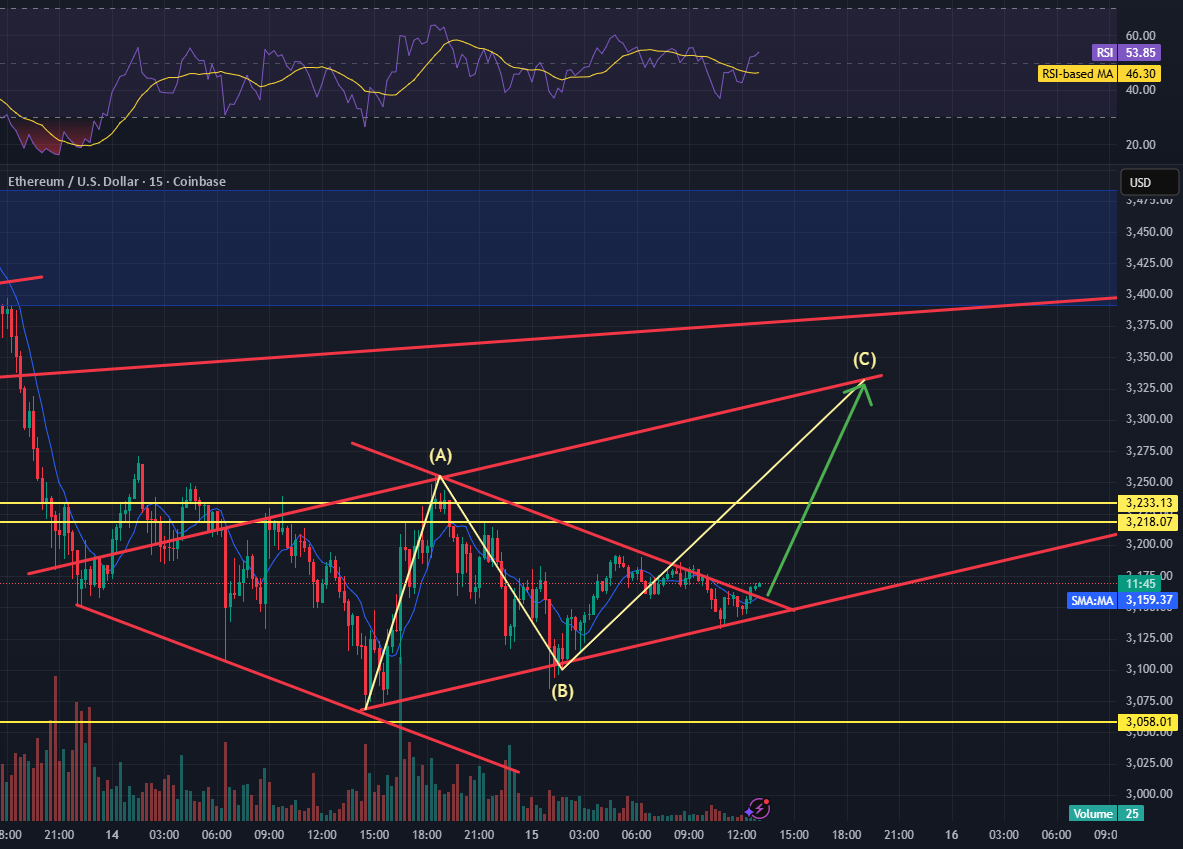Click the Ethereum / U.S. Dollar chart title
The image size is (1183, 849).
pos(117,181)
